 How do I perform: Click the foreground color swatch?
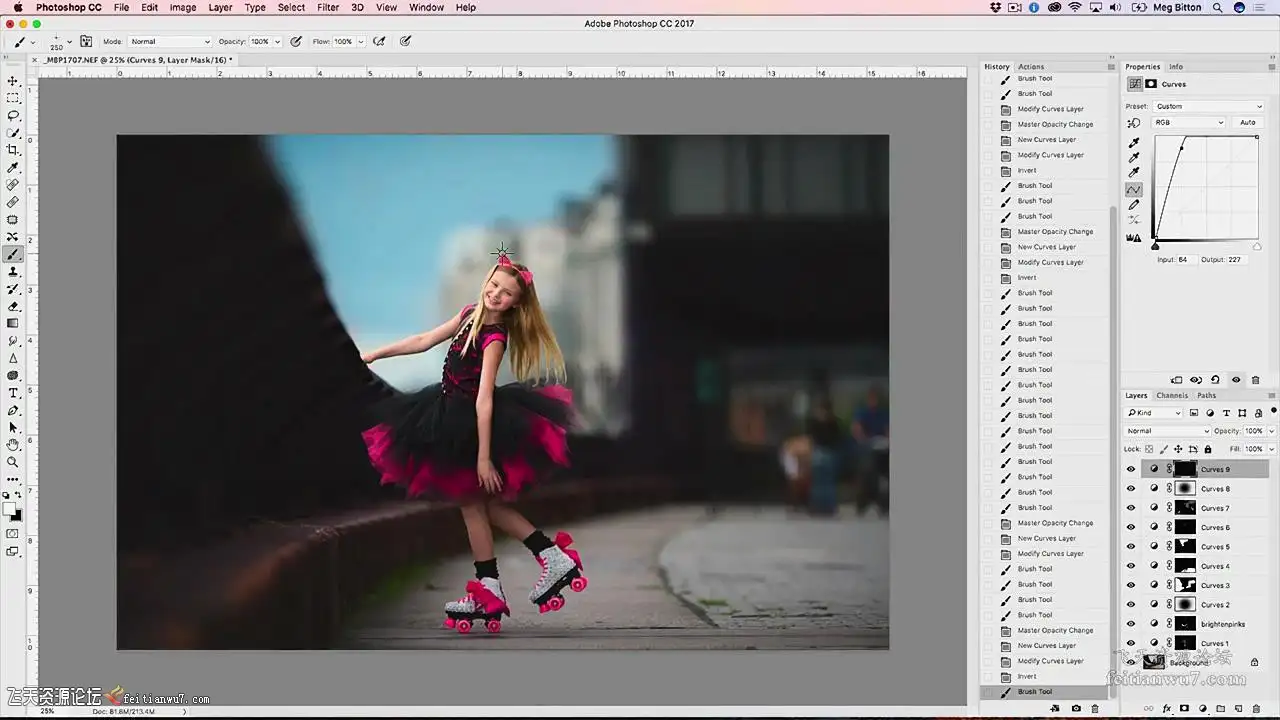point(9,509)
